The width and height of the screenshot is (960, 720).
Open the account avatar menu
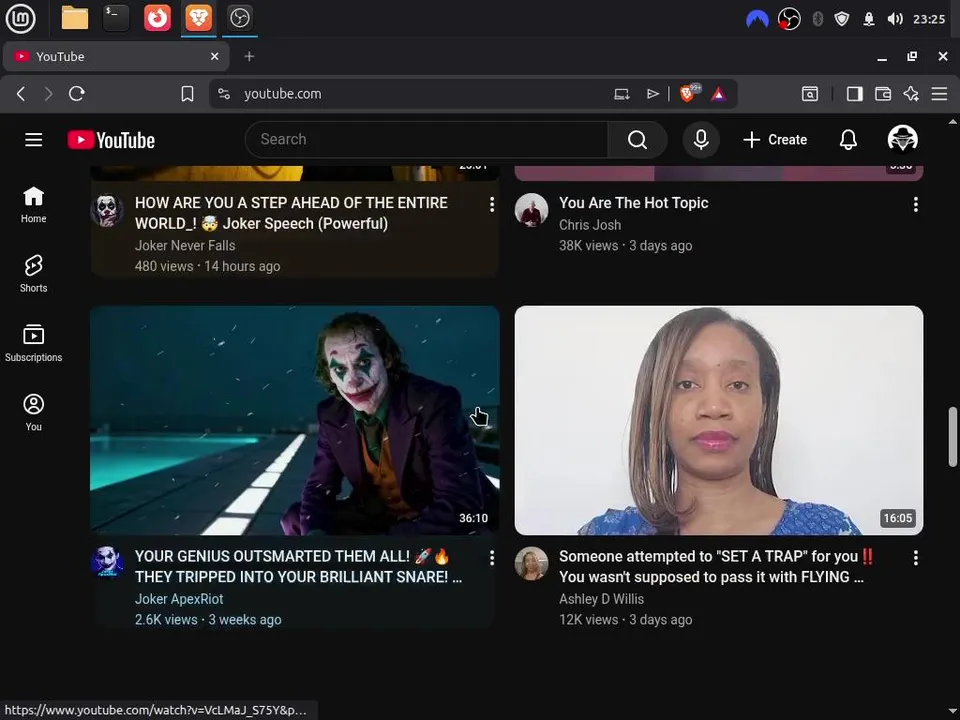902,139
